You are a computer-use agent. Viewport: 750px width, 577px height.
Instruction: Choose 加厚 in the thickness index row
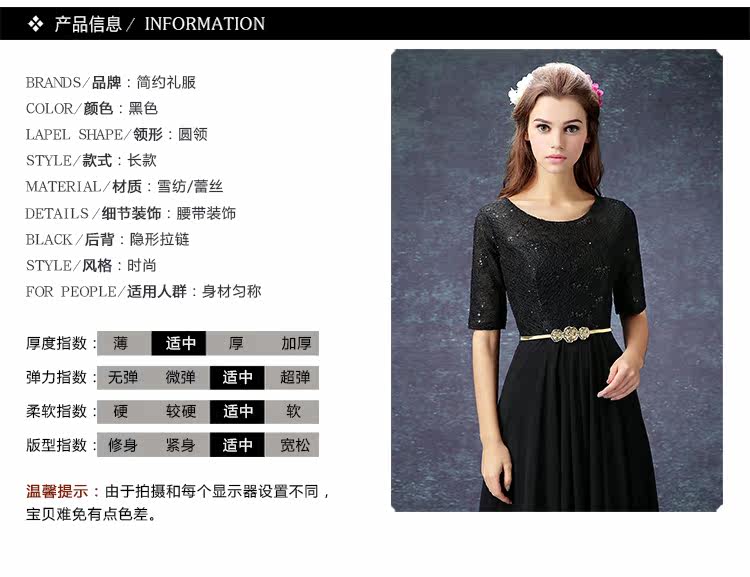tap(296, 343)
